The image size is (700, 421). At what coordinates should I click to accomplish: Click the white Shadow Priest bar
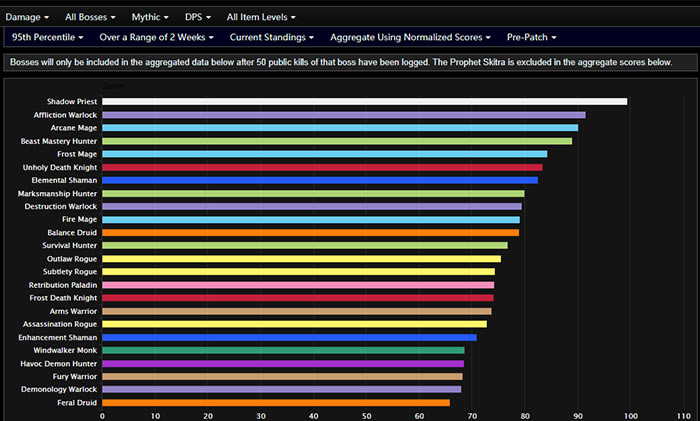pos(364,102)
